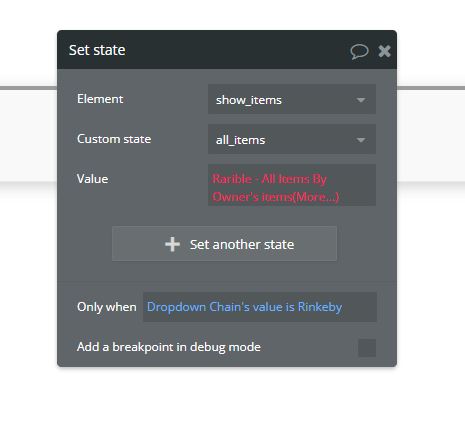Click the Value field label
Viewport: 465px width, 438px height.
click(x=92, y=179)
